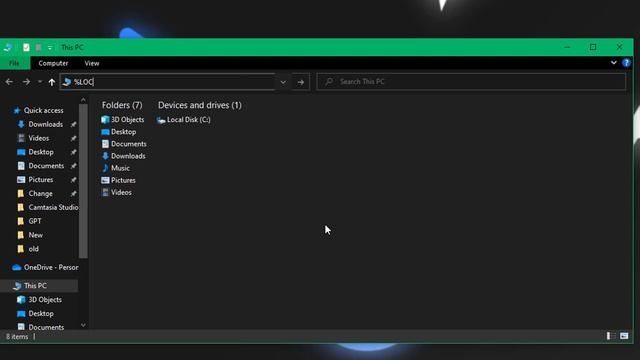Click the navigation pane scrollbar thumb

83,181
